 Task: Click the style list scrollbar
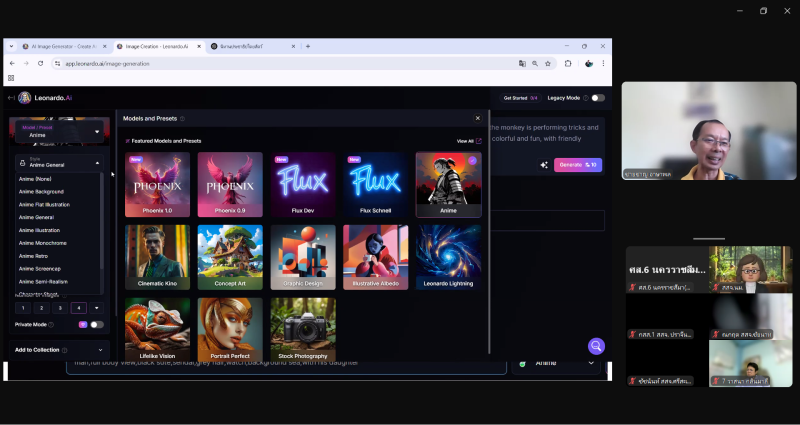102,221
